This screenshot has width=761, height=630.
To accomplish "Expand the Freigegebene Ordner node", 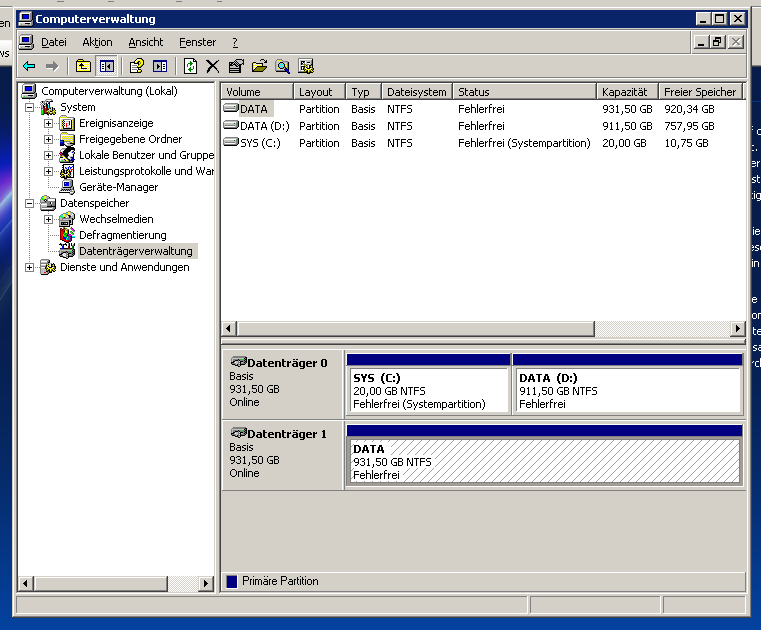I will [49, 139].
